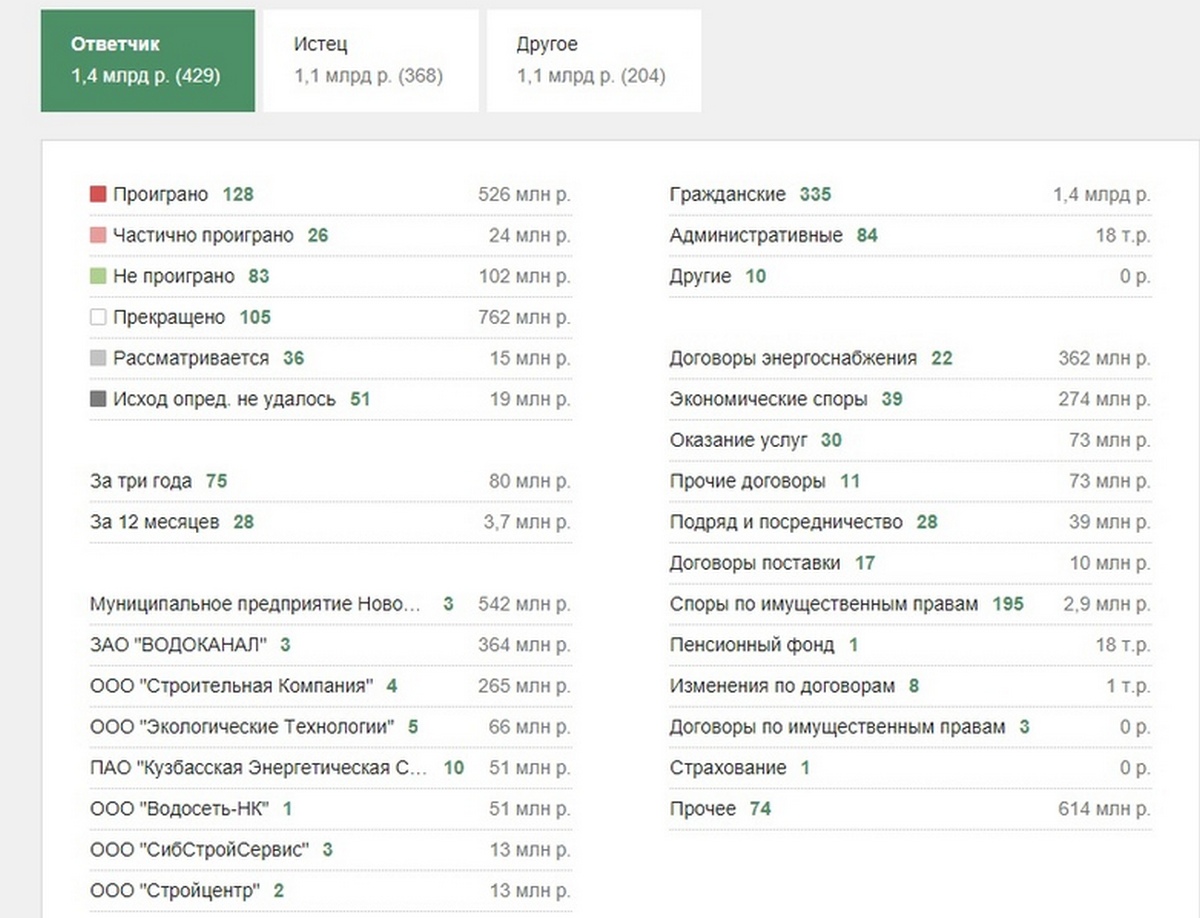
Task: Open Пенсионный фонд category
Action: (x=752, y=645)
